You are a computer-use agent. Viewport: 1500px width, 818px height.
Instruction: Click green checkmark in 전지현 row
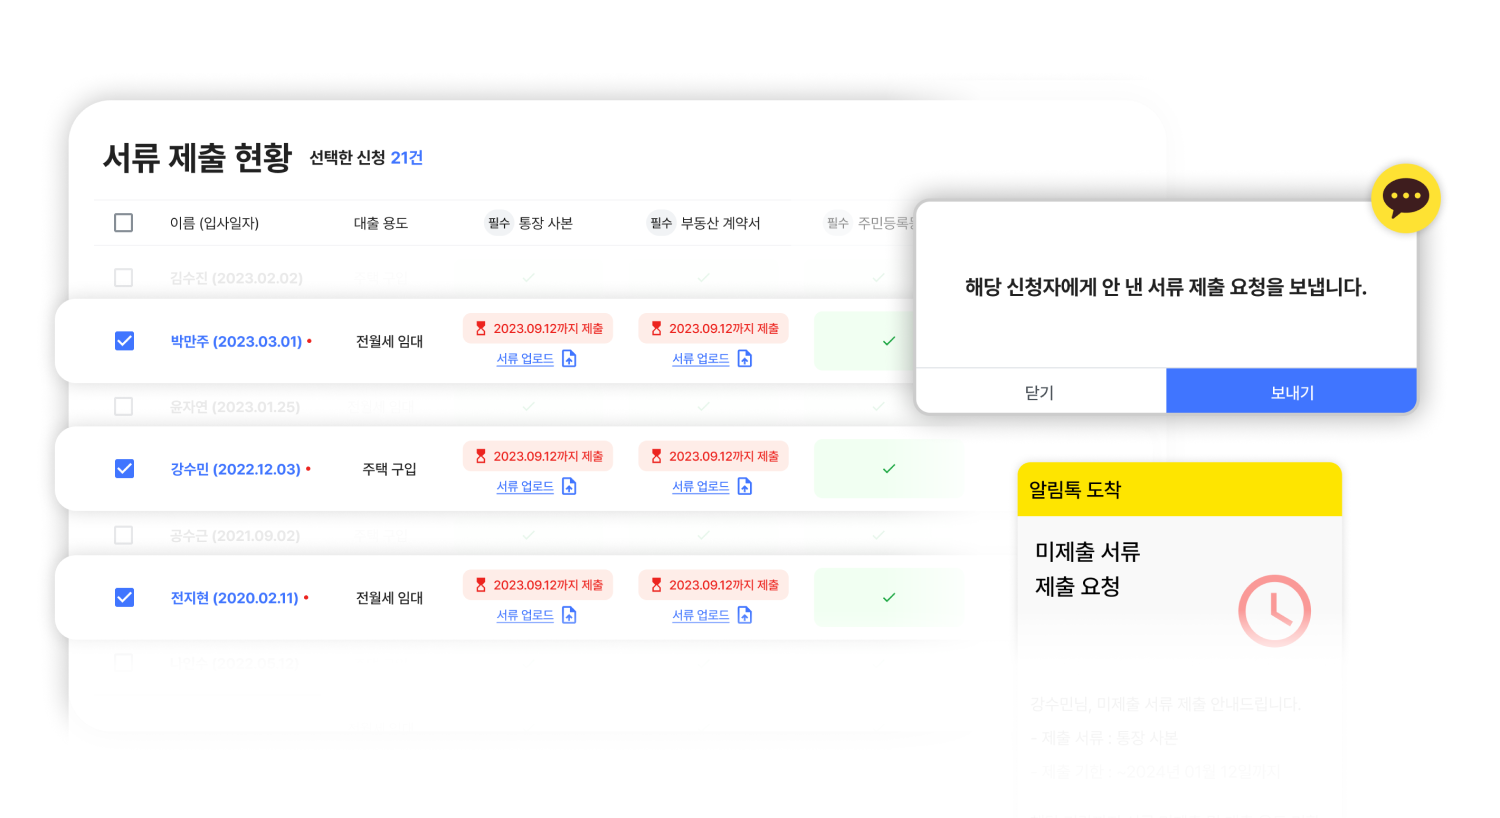[x=889, y=597]
